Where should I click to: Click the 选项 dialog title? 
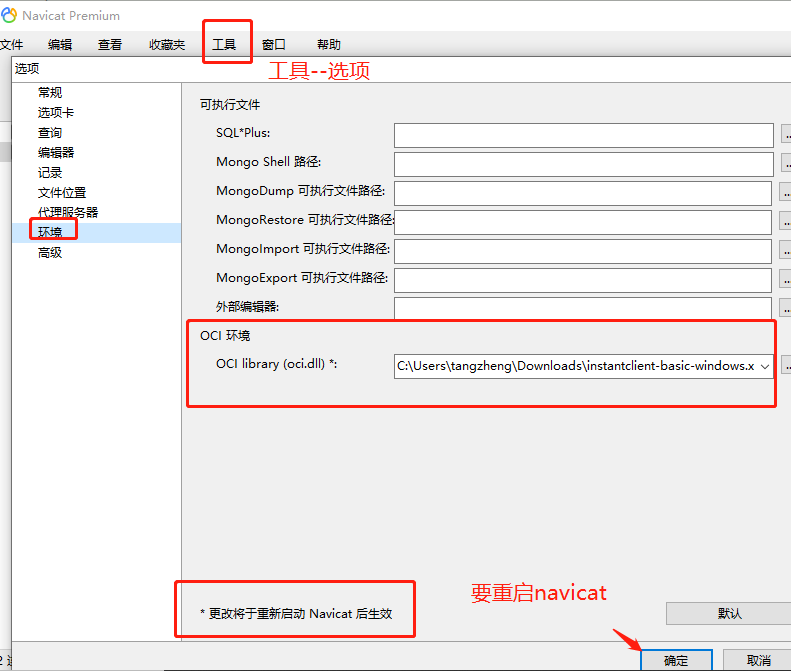[27, 69]
